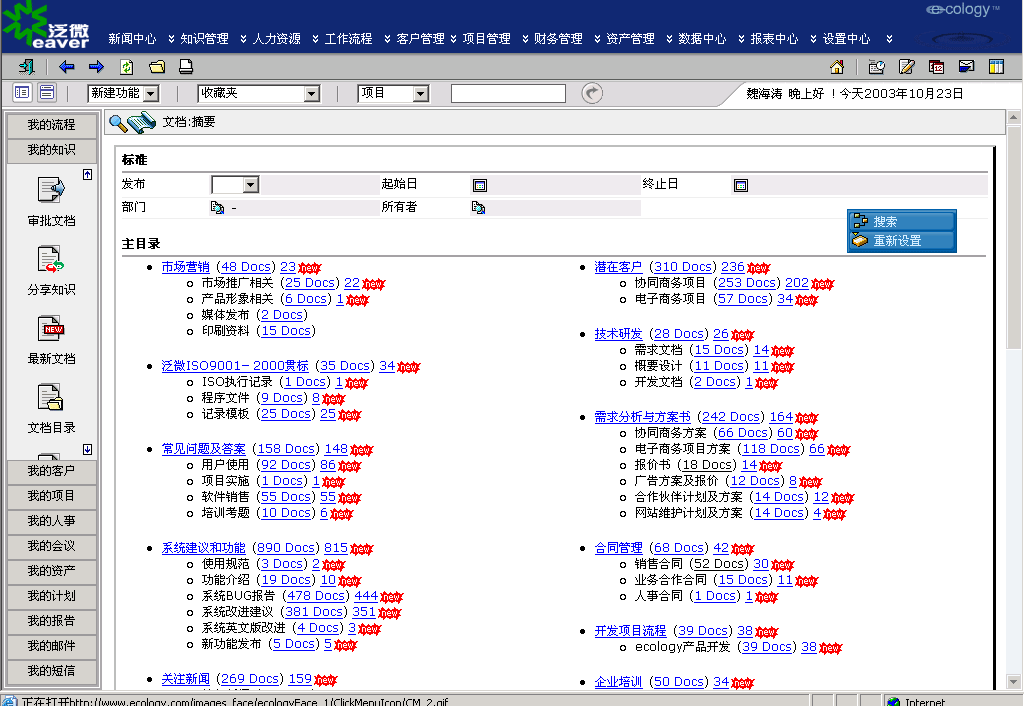Open the 市场营销 directory link

tap(185, 266)
